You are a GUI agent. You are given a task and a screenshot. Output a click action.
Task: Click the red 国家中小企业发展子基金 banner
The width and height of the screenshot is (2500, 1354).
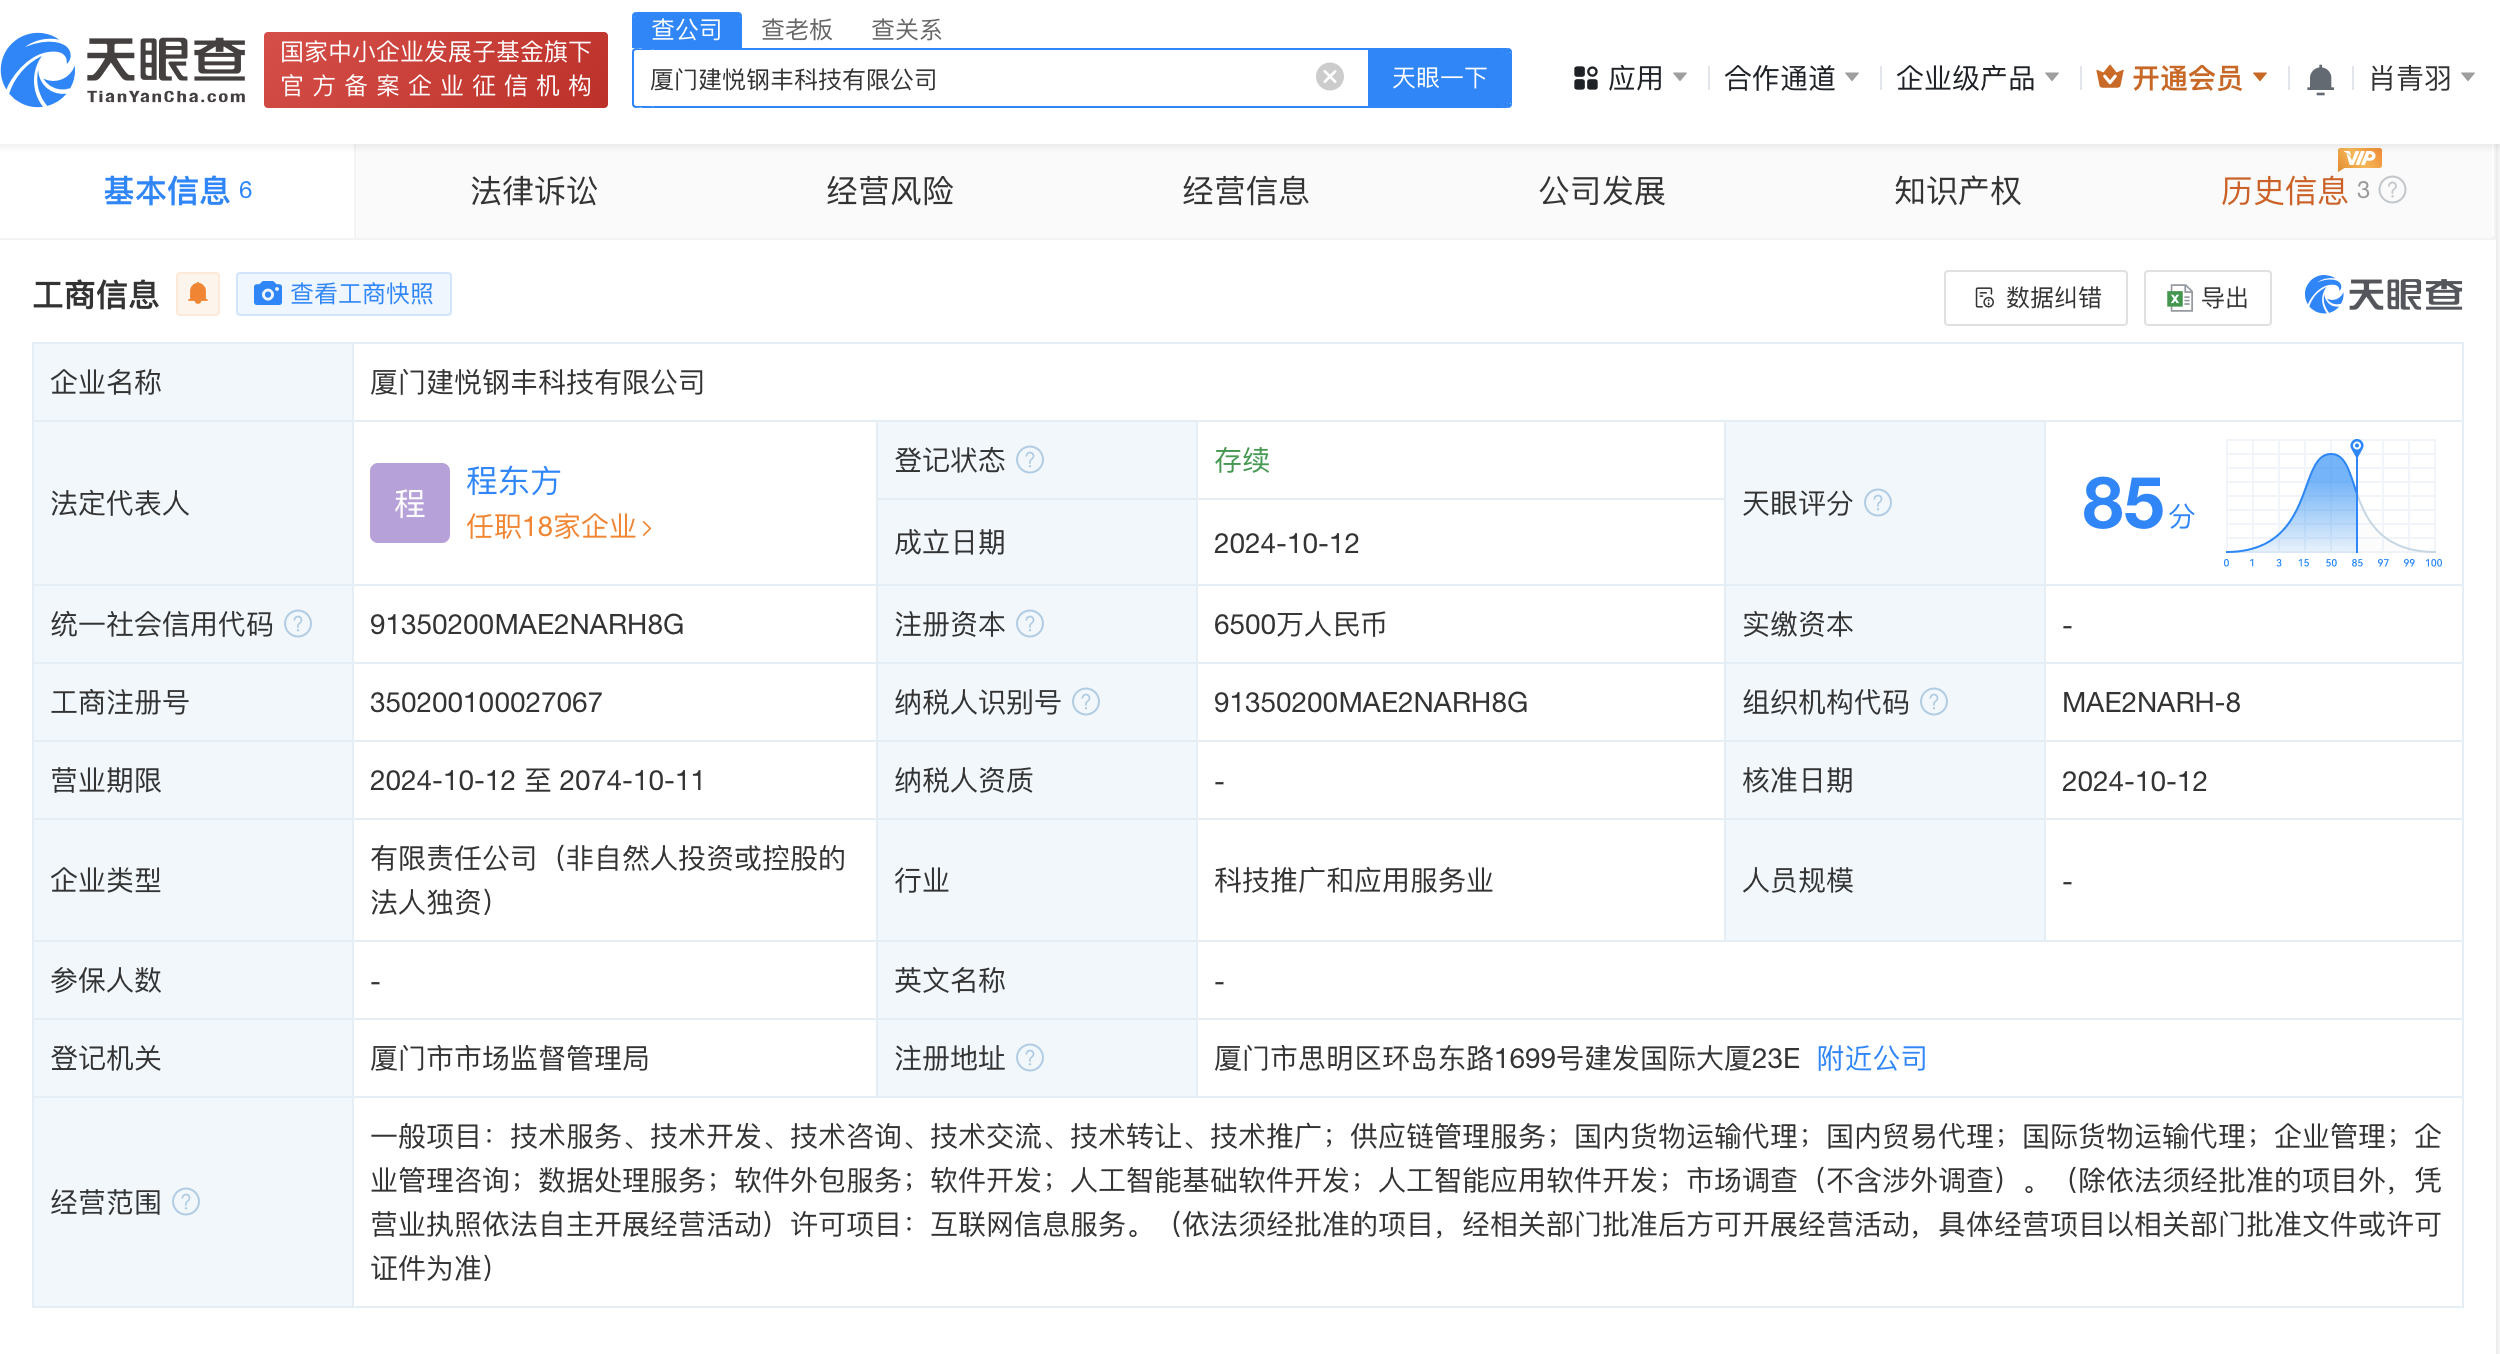(436, 70)
